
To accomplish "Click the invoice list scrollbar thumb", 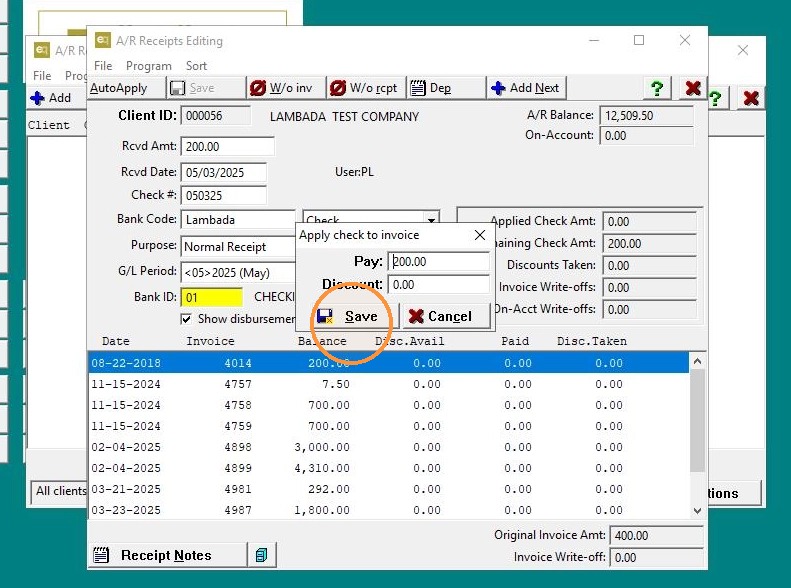I will point(697,421).
